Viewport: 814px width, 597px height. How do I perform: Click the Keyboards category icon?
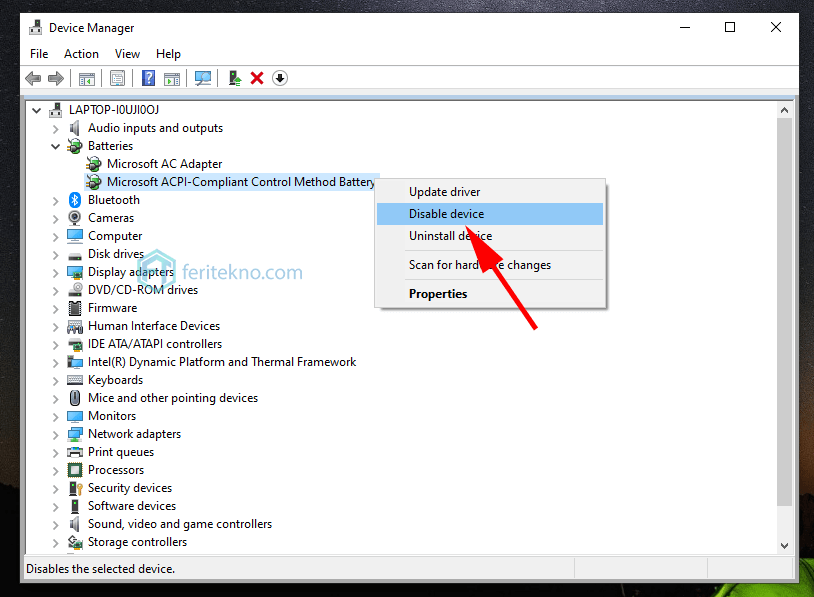pyautogui.click(x=75, y=380)
